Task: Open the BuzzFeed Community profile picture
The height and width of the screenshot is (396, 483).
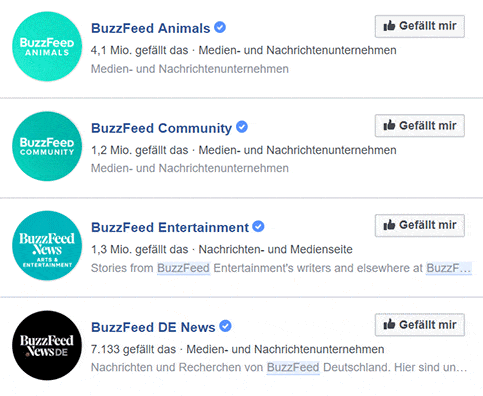Action: [x=47, y=146]
